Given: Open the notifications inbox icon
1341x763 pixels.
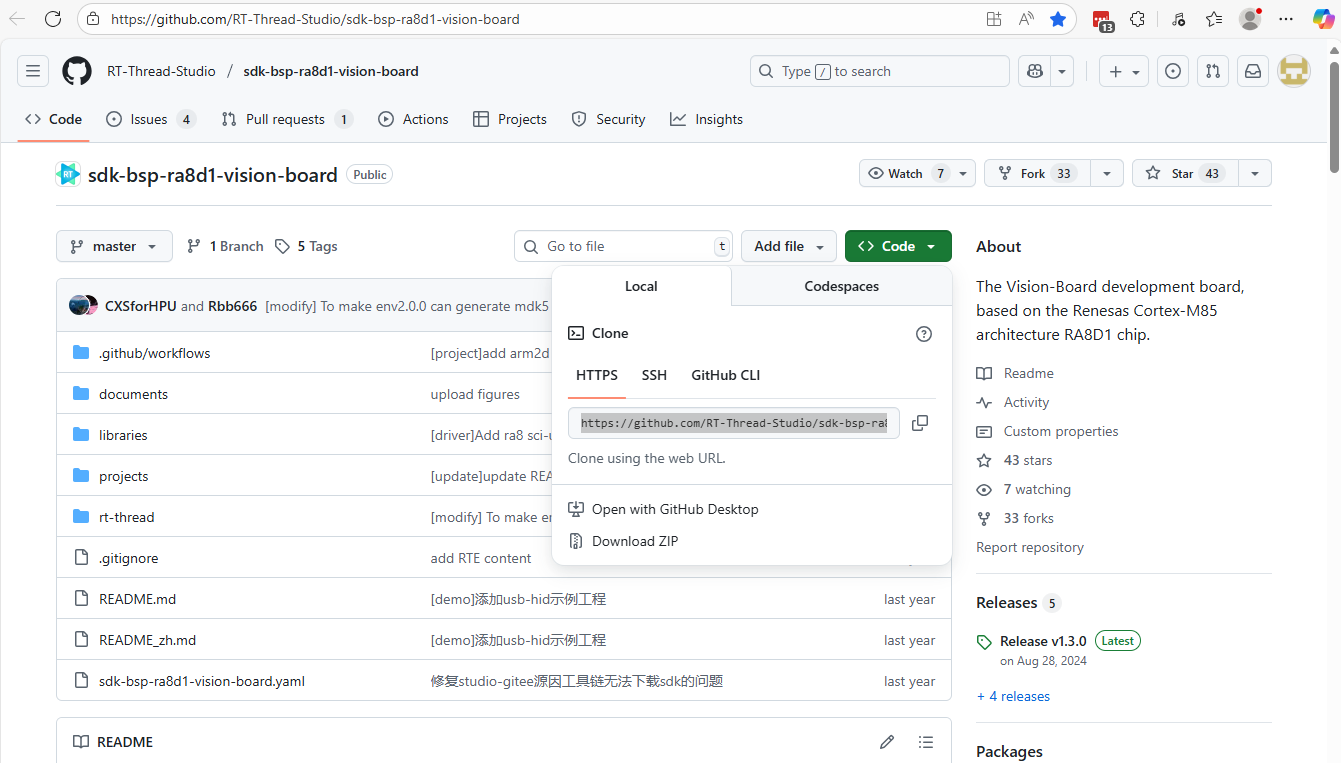Looking at the screenshot, I should click(x=1251, y=71).
